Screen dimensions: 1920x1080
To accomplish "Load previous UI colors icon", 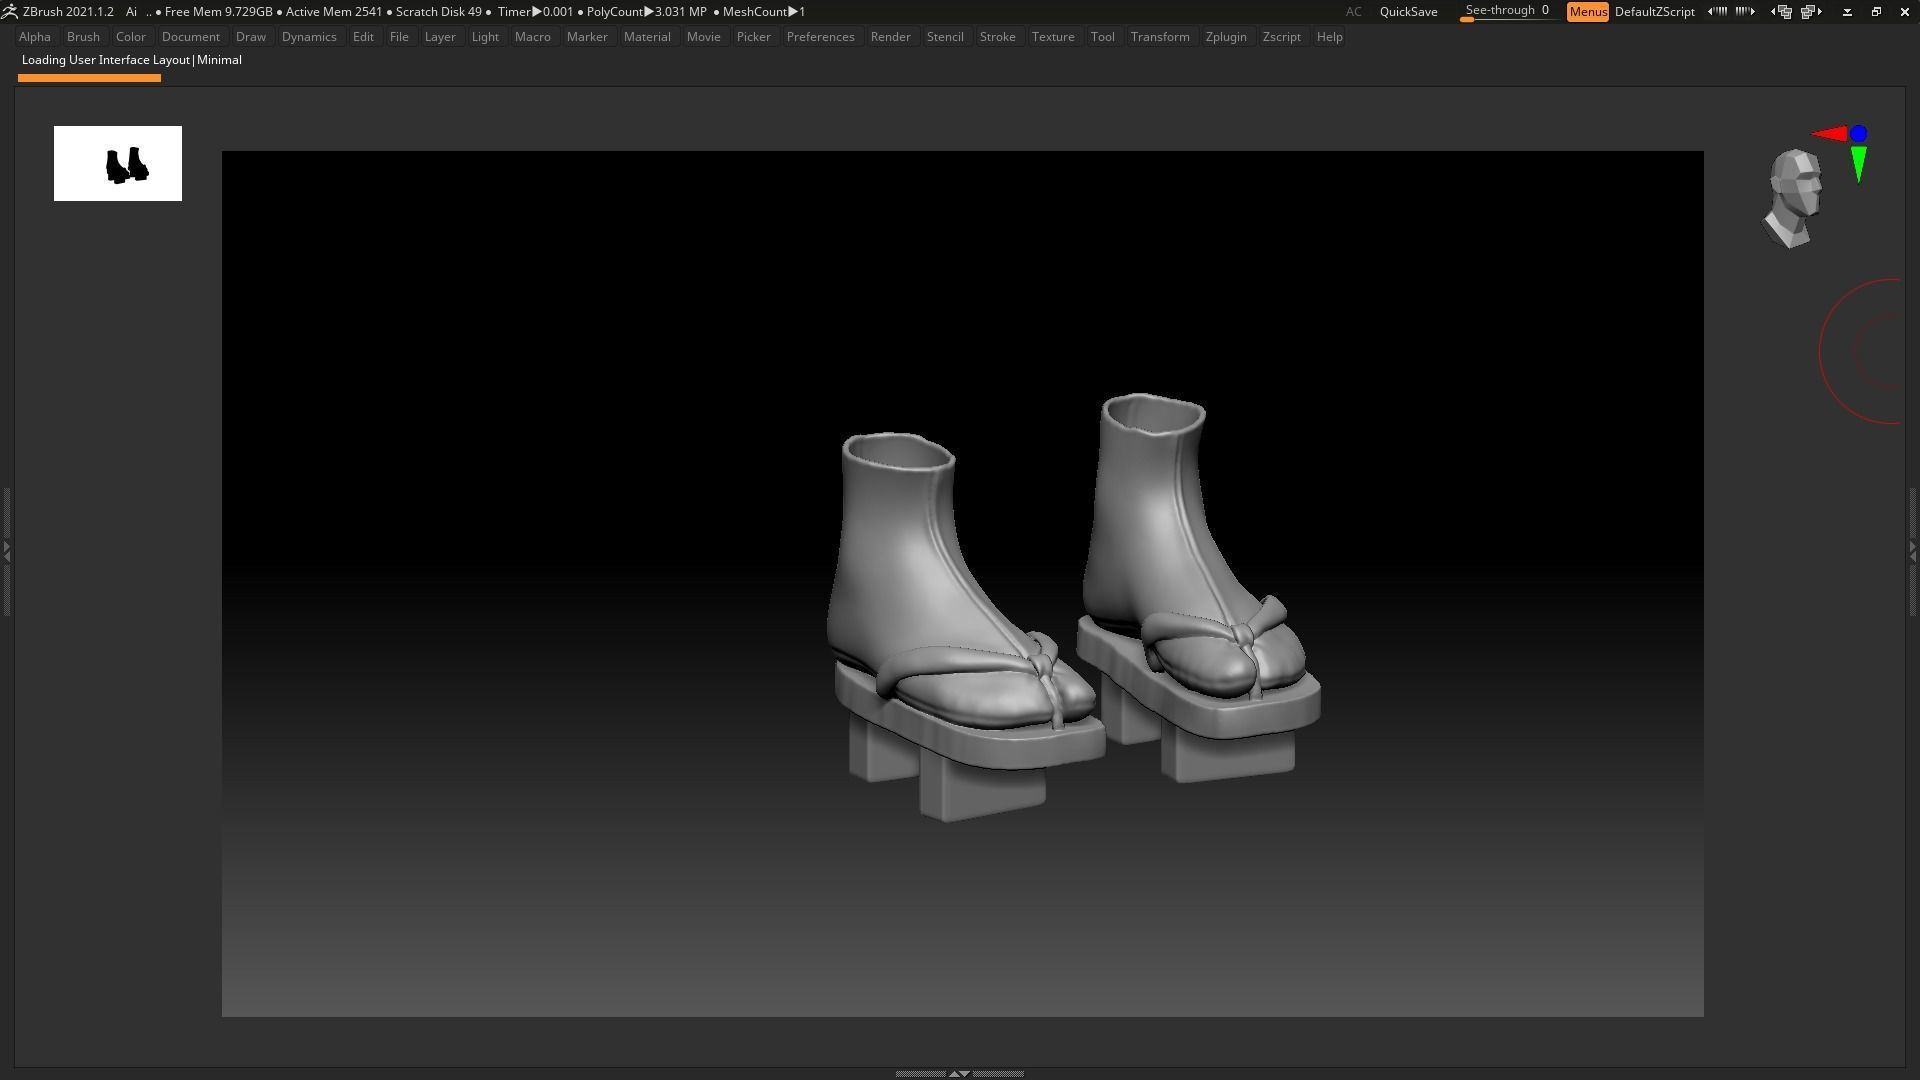I will 1718,12.
